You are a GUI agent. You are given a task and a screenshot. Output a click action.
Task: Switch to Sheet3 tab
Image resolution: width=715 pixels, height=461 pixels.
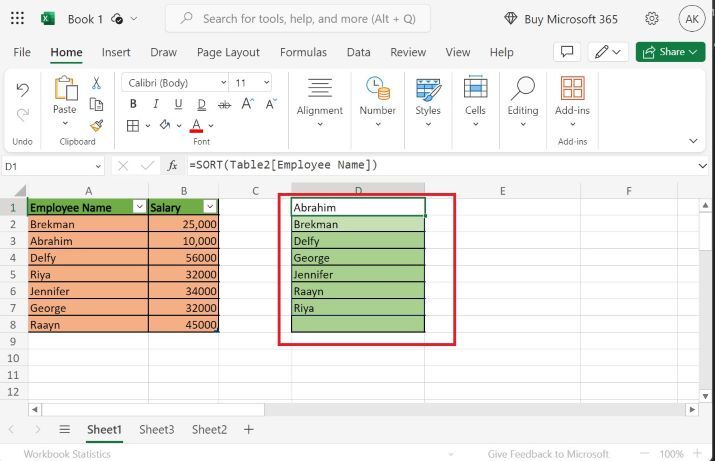pyautogui.click(x=156, y=430)
